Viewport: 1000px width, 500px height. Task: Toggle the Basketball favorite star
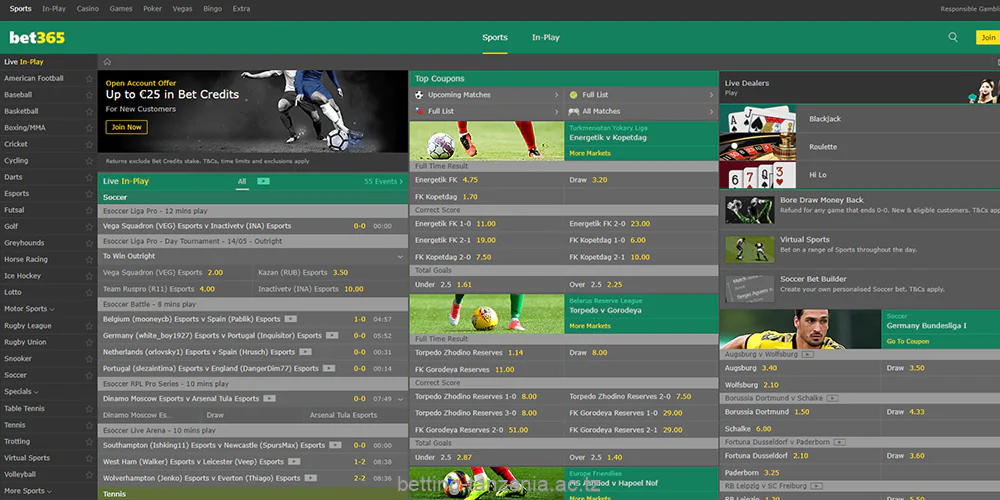(89, 112)
